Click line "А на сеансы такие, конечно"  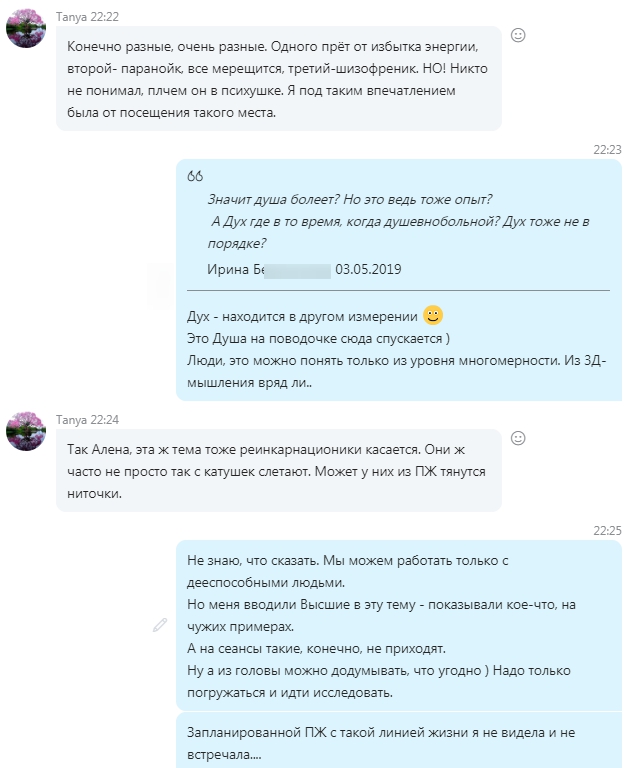tap(316, 648)
